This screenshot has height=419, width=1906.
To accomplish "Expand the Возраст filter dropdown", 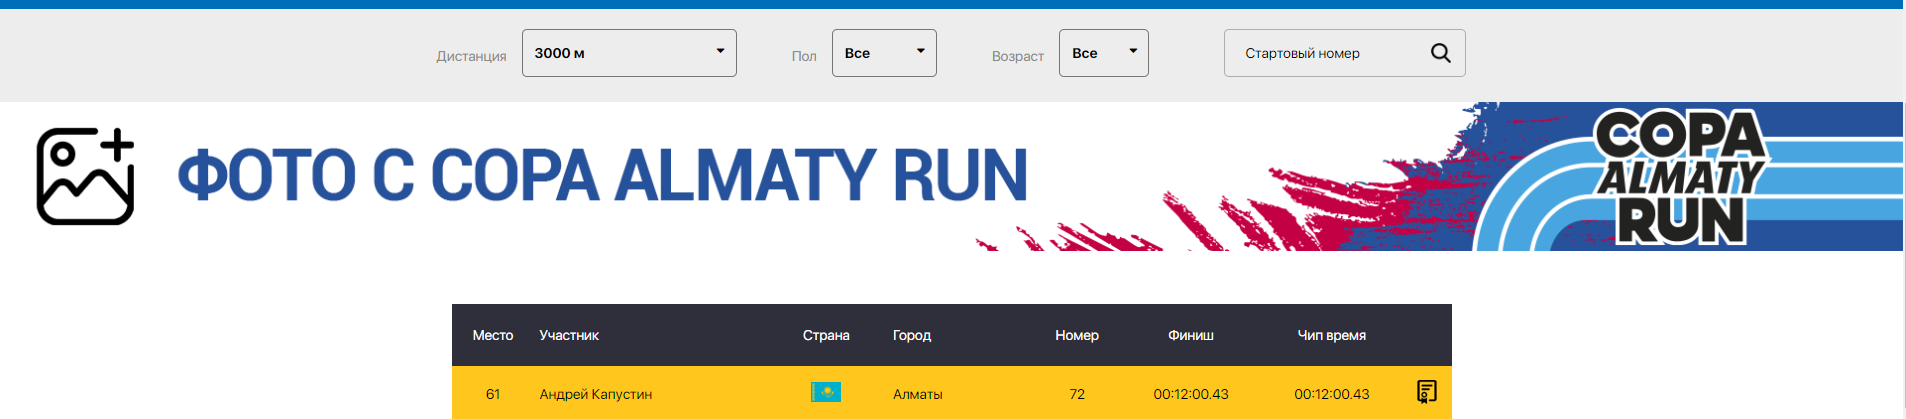I will (x=1103, y=53).
